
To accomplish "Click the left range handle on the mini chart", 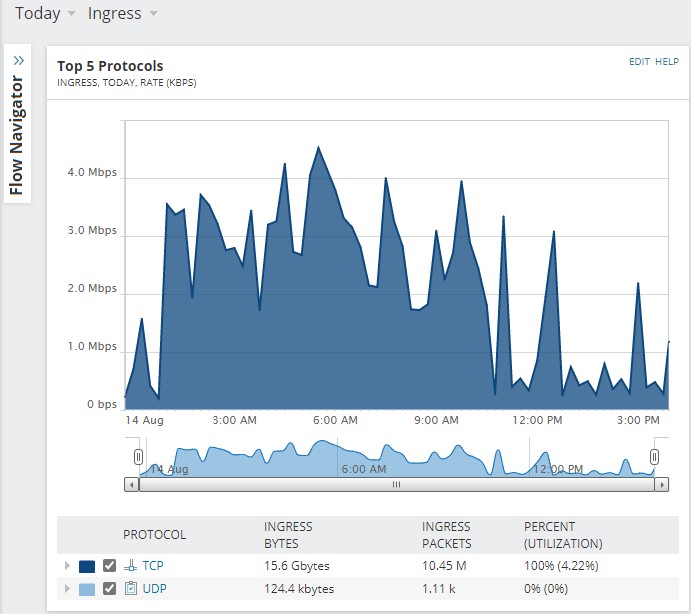I will pos(138,457).
